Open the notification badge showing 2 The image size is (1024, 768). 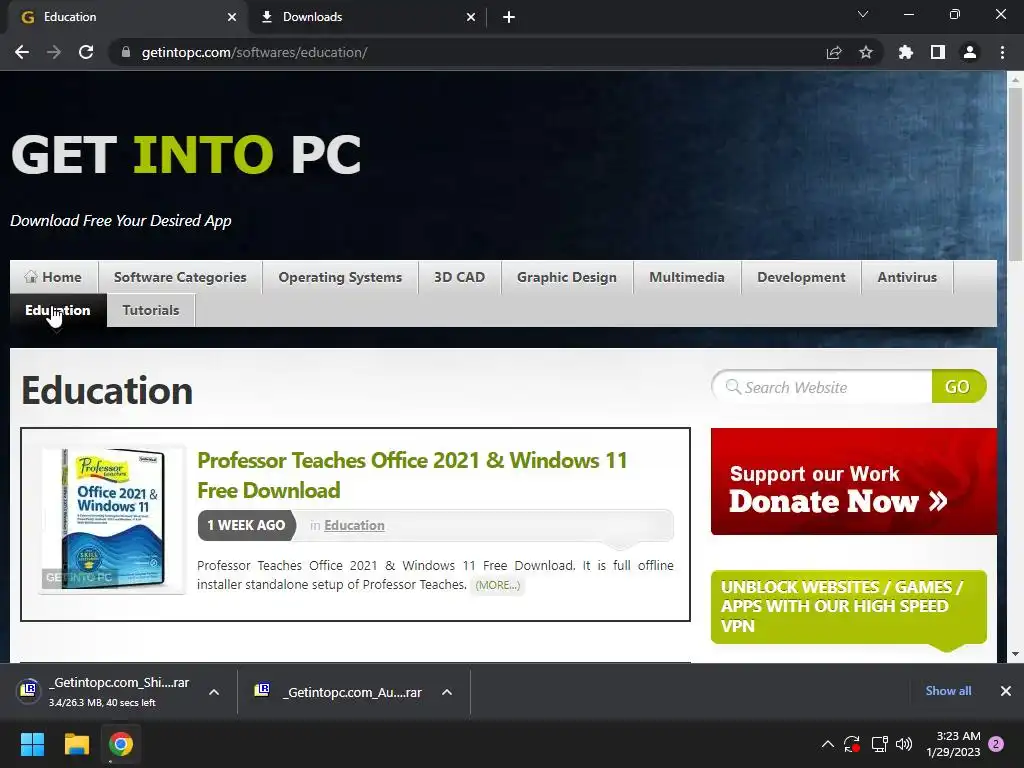996,744
